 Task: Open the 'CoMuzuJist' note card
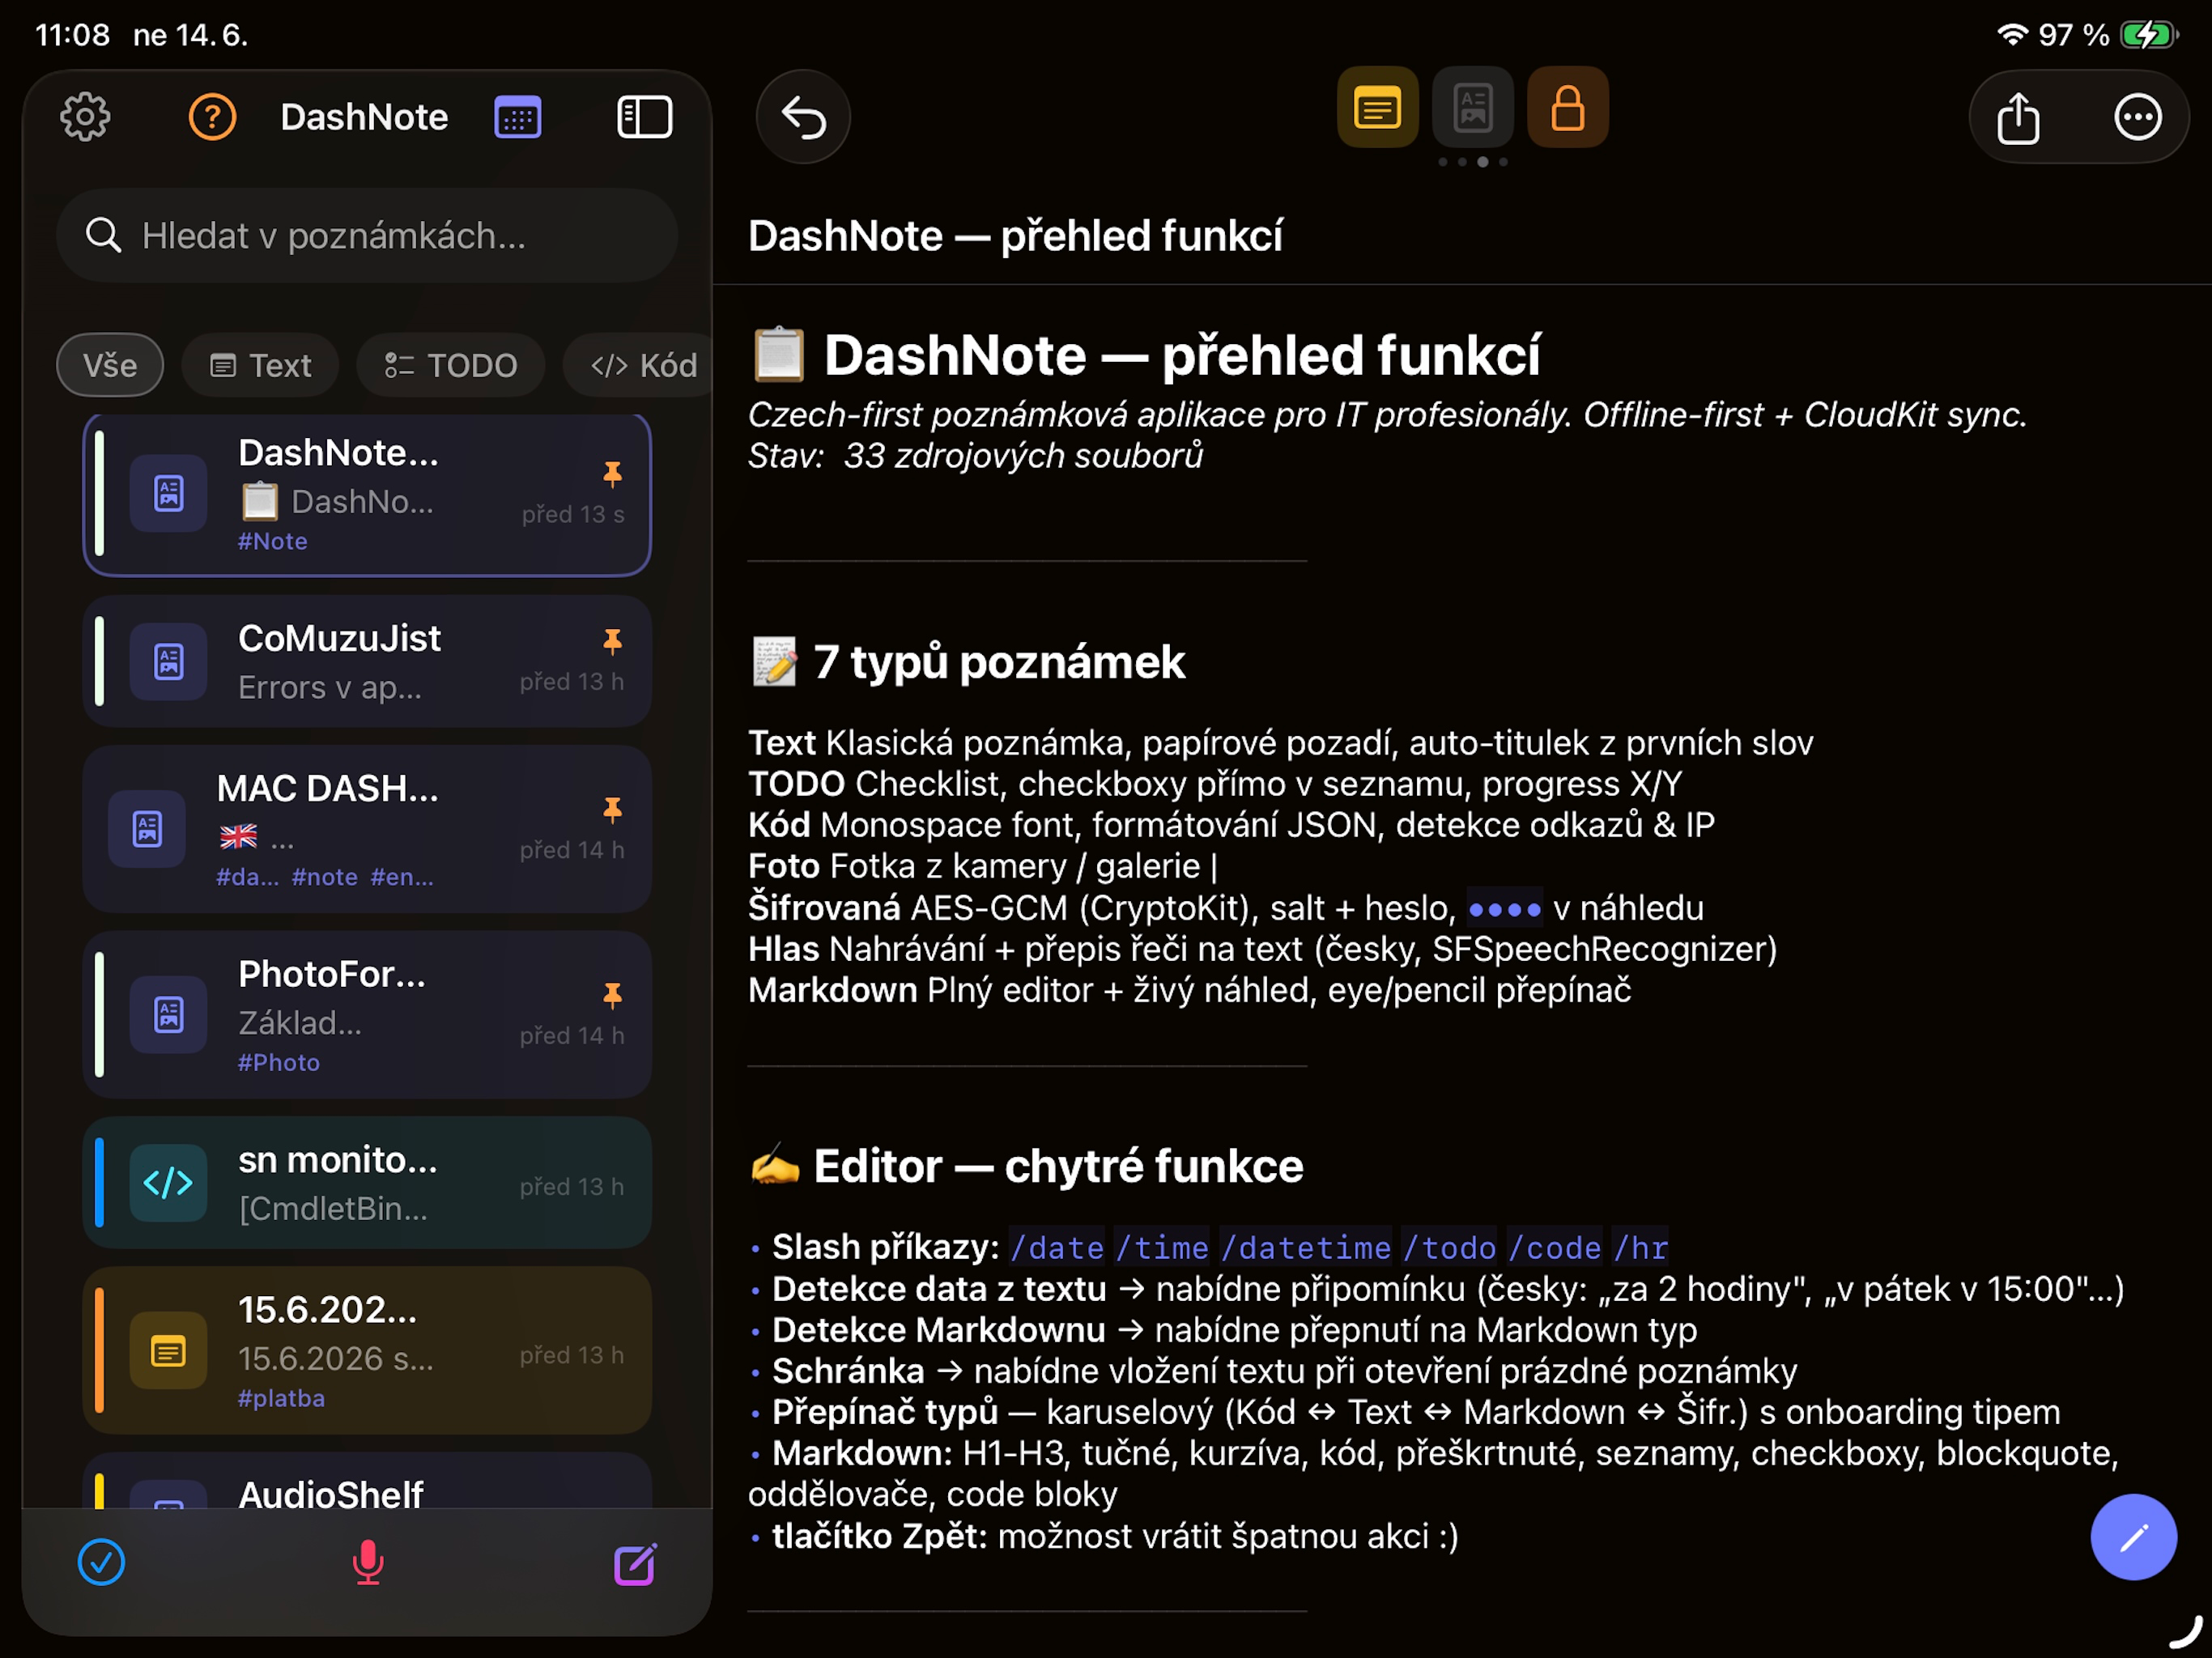click(x=367, y=661)
